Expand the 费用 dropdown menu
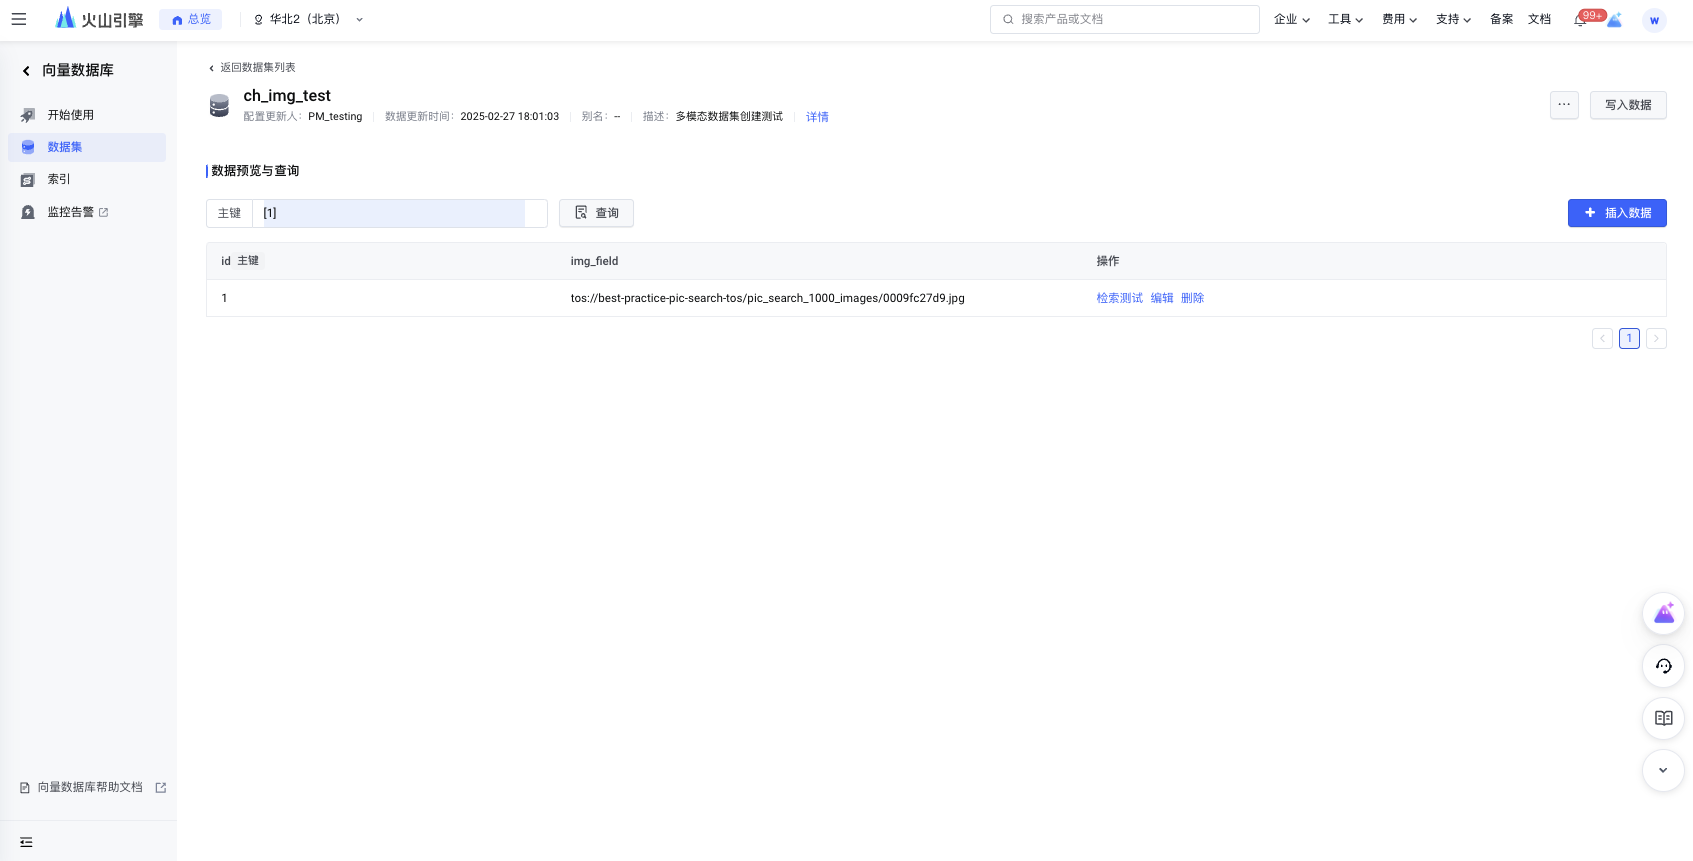 tap(1400, 19)
